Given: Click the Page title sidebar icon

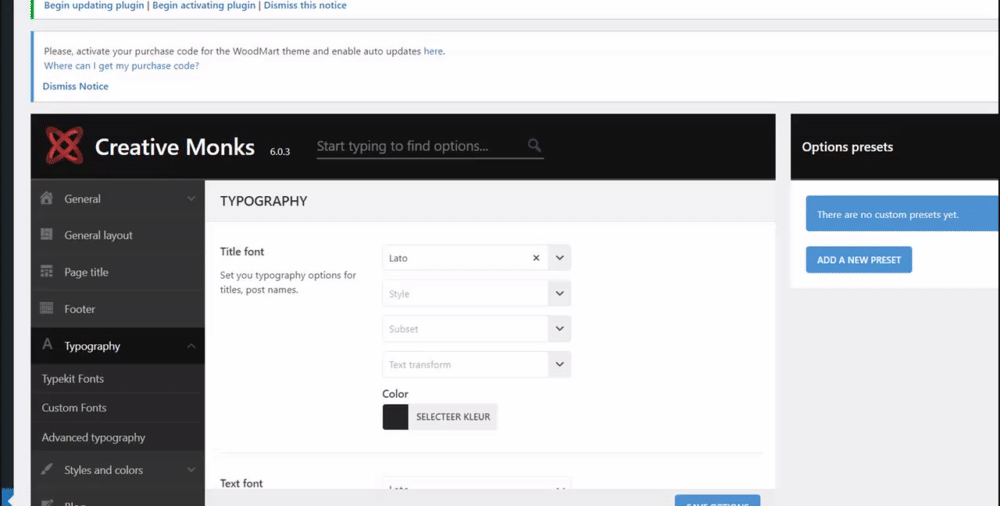Looking at the screenshot, I should click(x=47, y=272).
